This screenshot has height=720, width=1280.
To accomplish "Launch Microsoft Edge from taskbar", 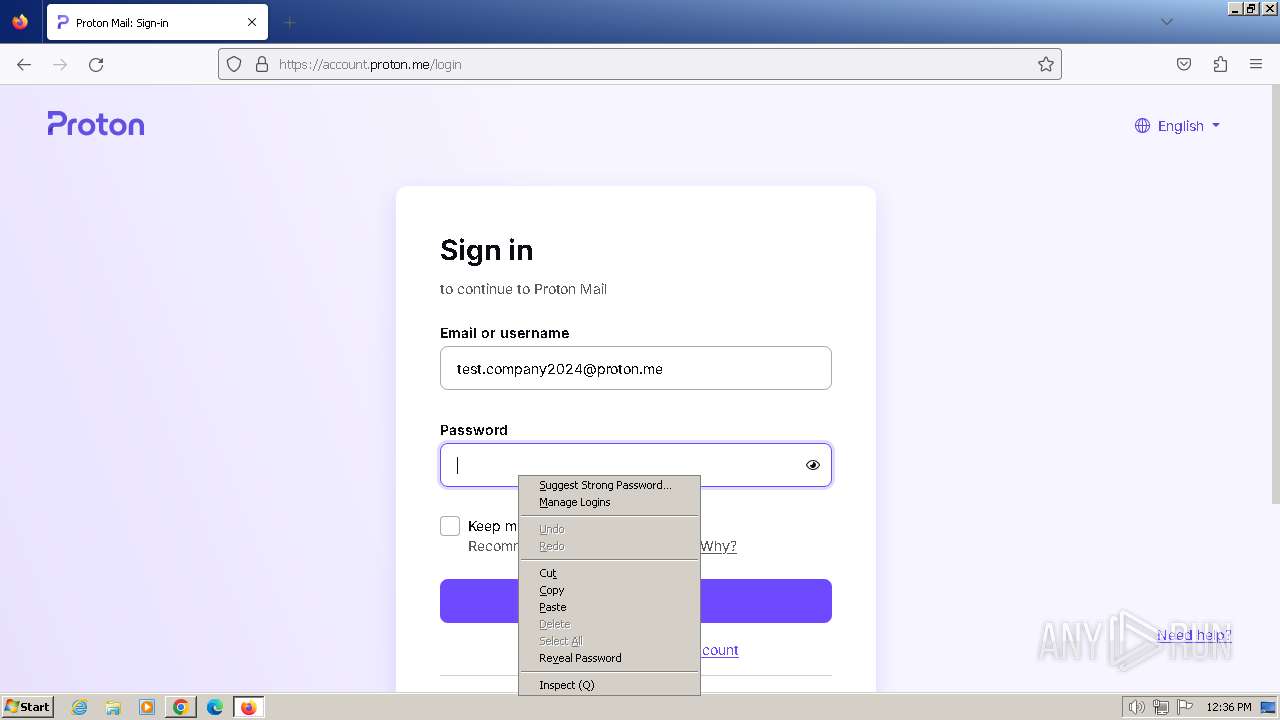I will (x=215, y=707).
